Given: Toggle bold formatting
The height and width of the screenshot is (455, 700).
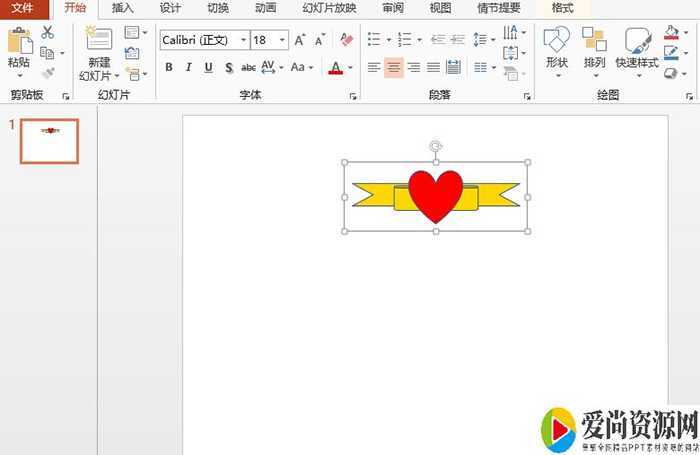Looking at the screenshot, I should coord(168,68).
